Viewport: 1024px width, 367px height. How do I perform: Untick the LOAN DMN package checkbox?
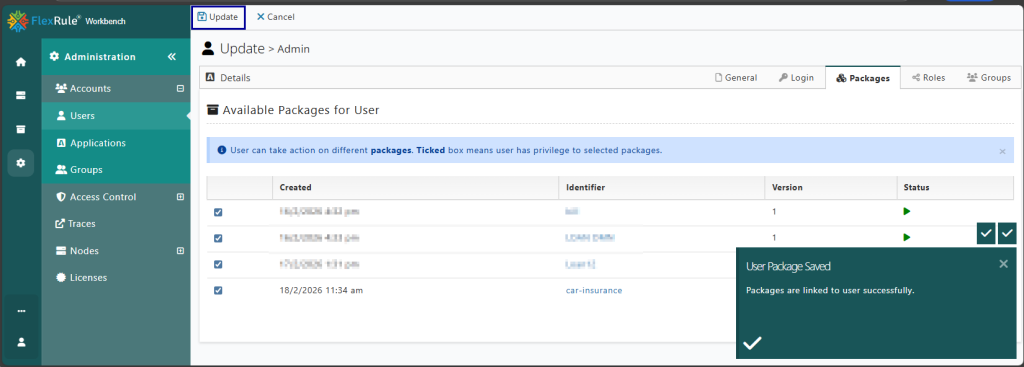point(218,238)
